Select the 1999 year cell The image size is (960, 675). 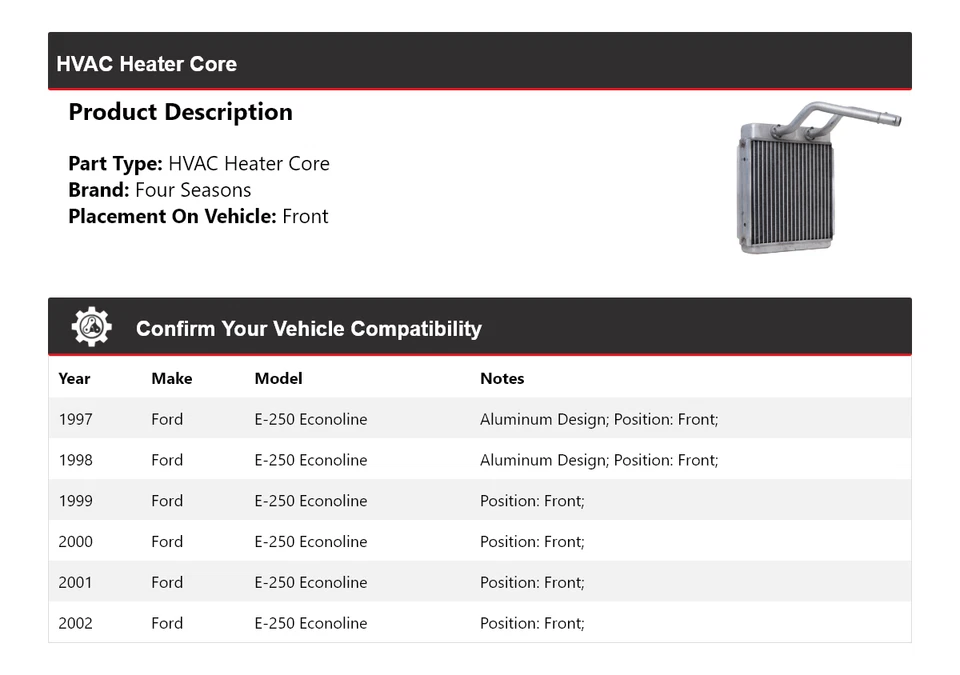[76, 501]
